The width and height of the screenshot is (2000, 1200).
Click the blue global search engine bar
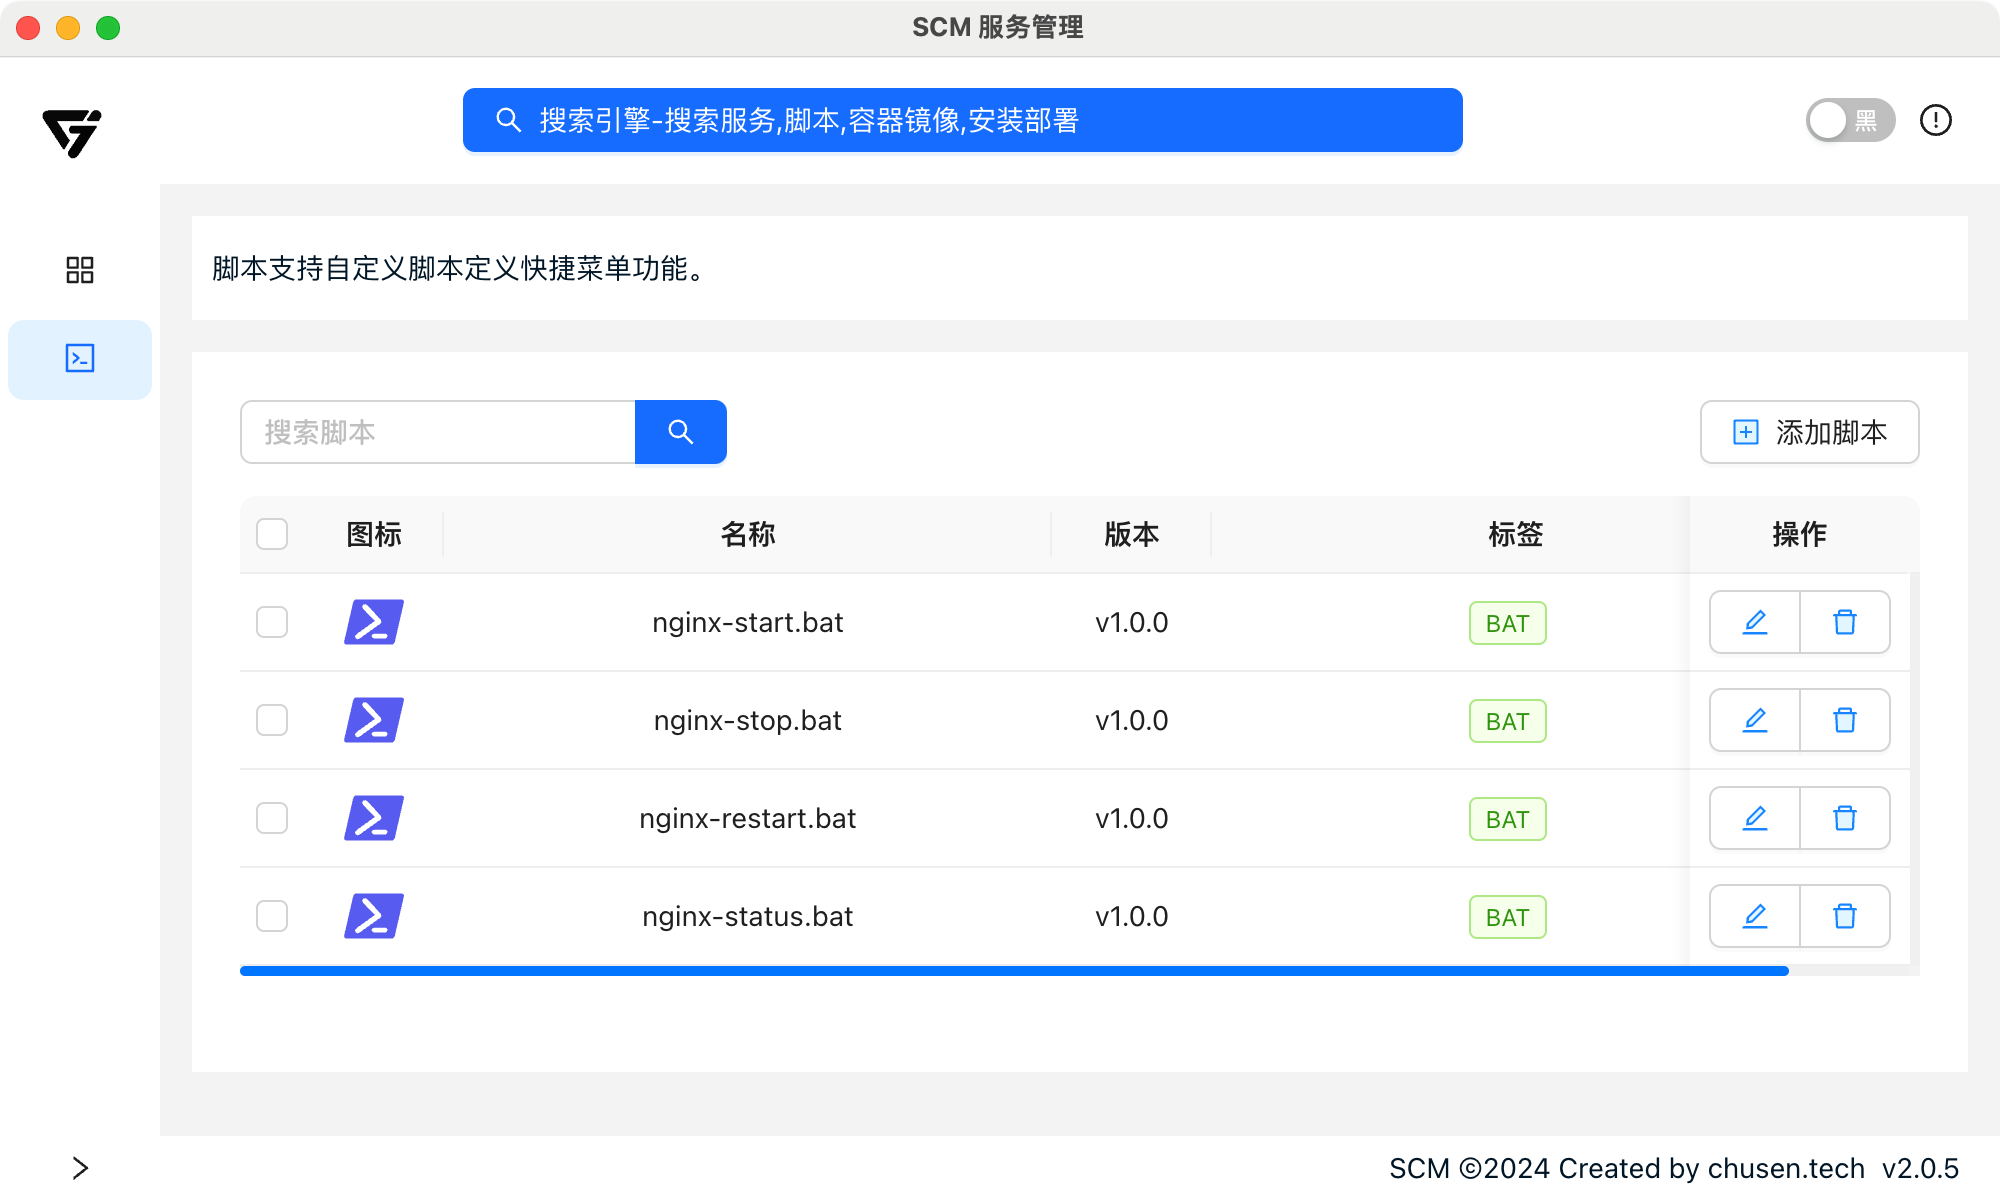tap(962, 121)
